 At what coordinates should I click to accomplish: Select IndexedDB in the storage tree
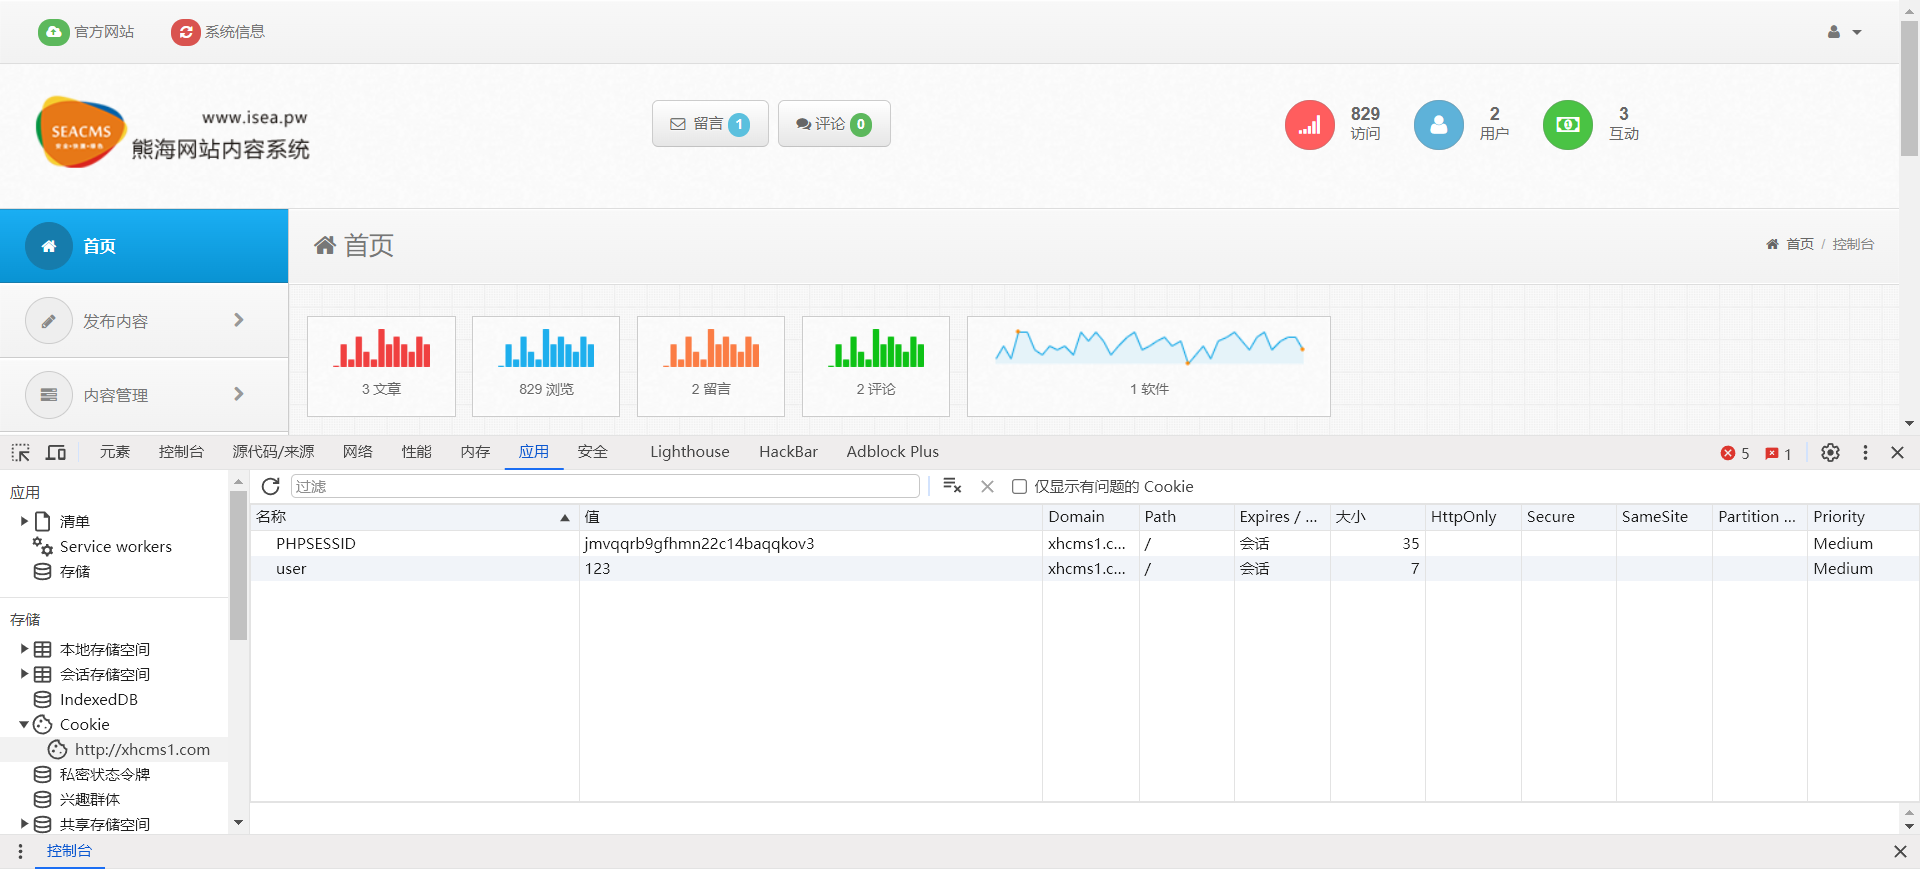98,699
